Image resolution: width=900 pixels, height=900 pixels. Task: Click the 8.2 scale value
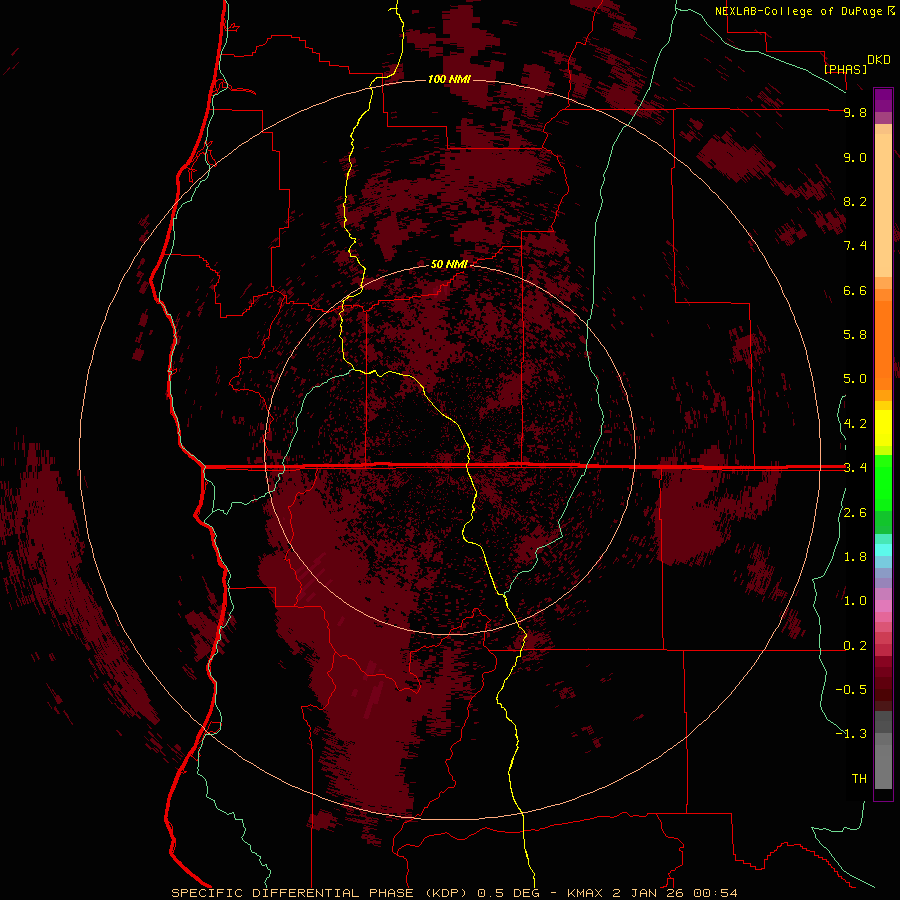click(855, 201)
